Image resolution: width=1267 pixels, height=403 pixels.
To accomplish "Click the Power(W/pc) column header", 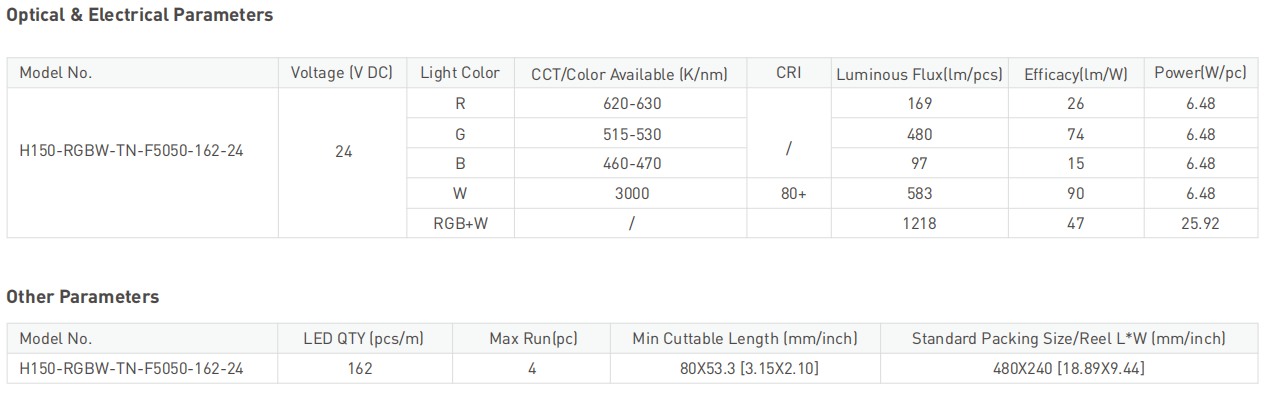I will pyautogui.click(x=1201, y=73).
